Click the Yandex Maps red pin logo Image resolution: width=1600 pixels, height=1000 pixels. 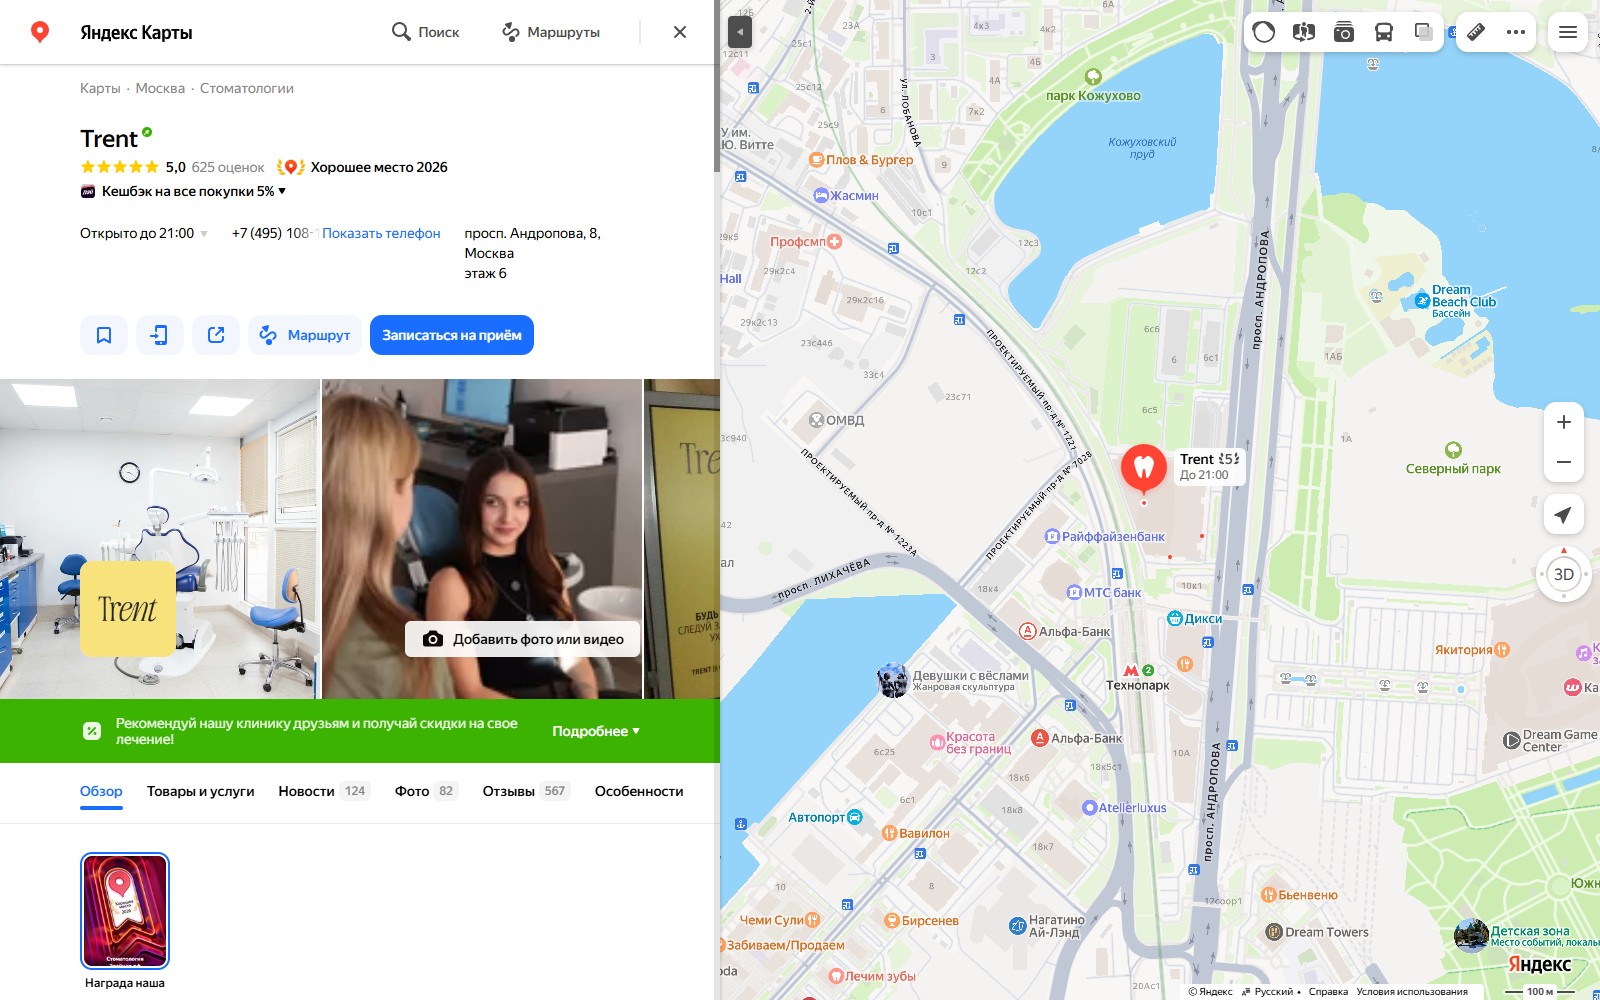point(40,32)
